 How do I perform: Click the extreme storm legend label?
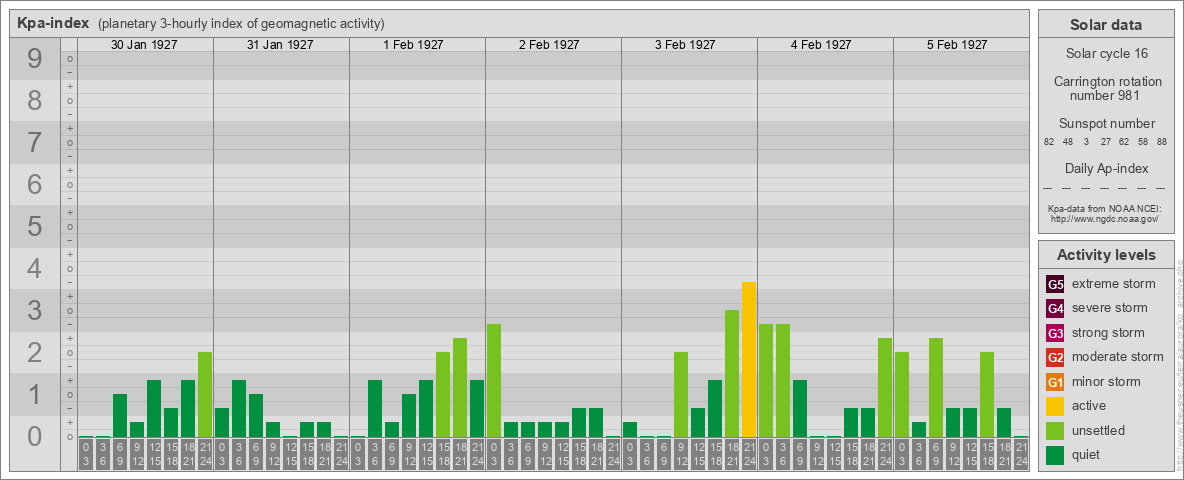pyautogui.click(x=1114, y=285)
